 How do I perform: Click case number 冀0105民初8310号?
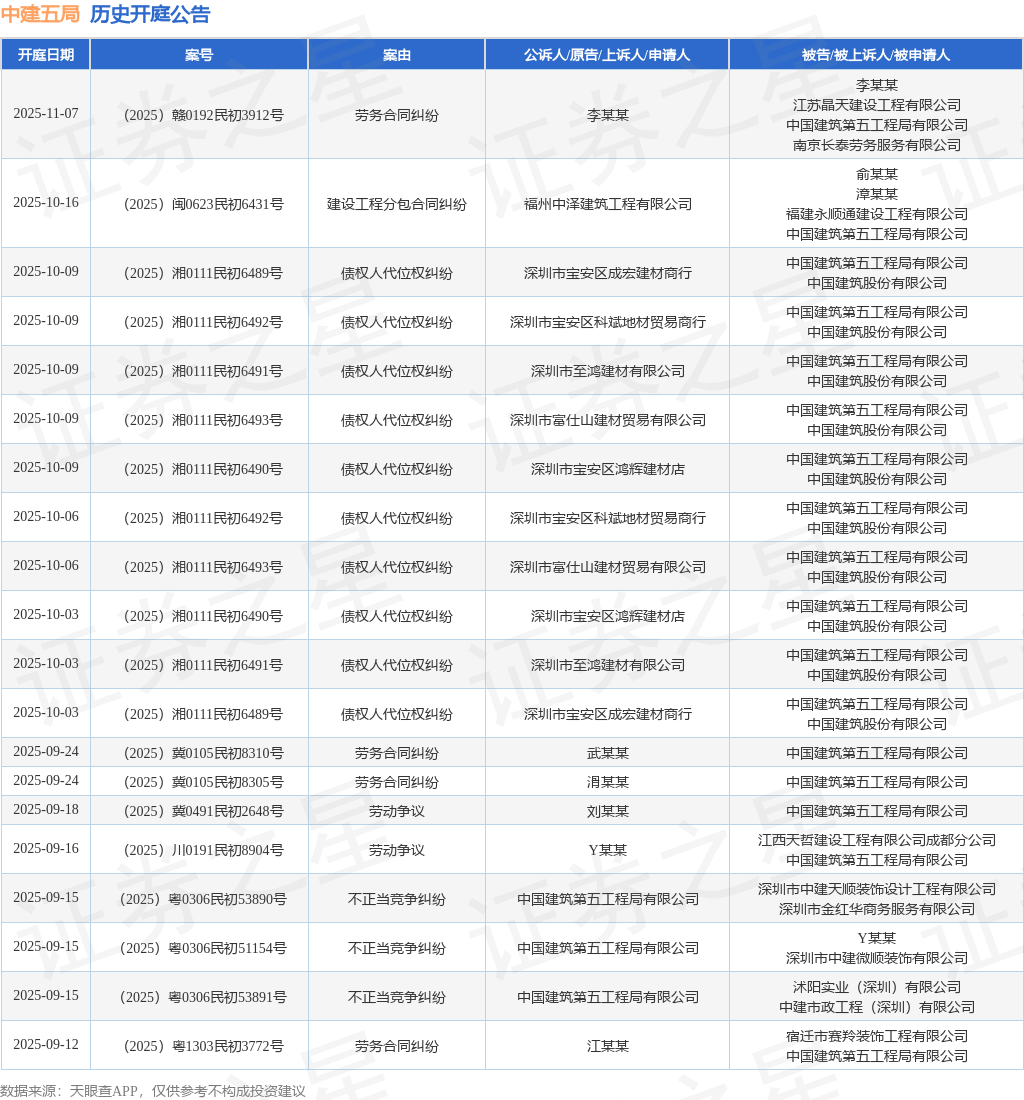pyautogui.click(x=203, y=753)
